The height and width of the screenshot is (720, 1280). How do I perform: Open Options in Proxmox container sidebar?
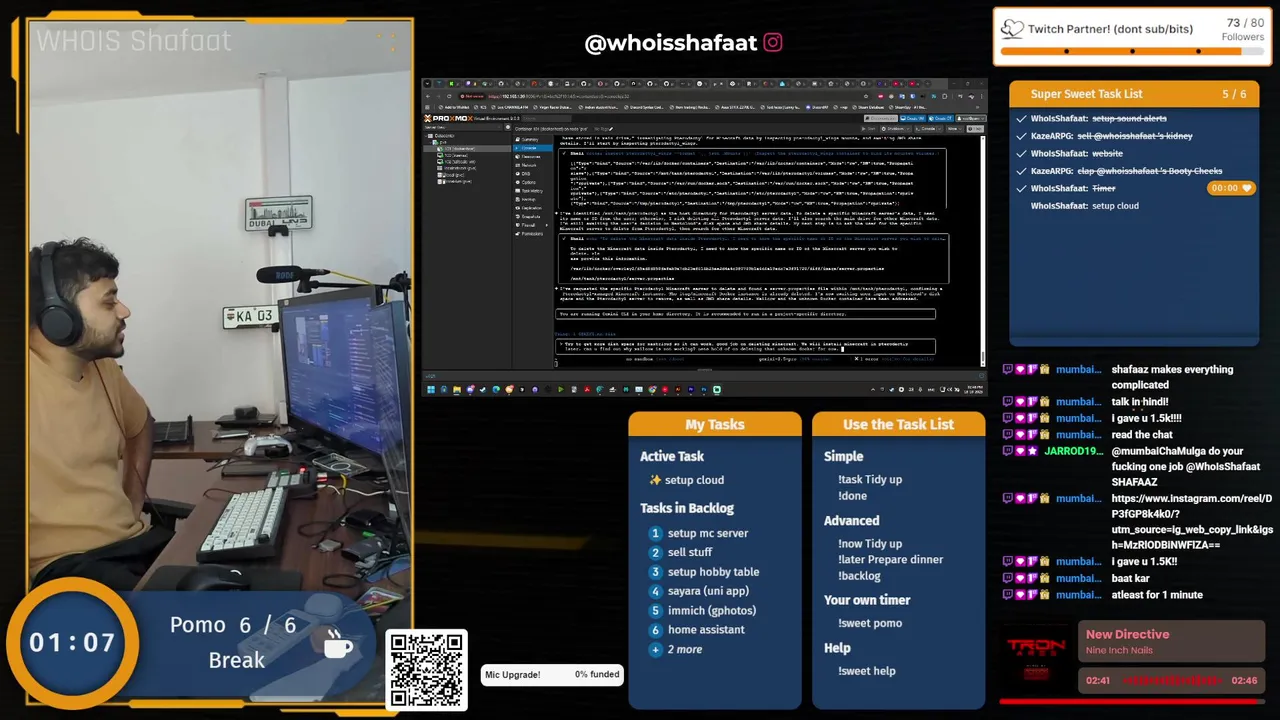tap(532, 182)
